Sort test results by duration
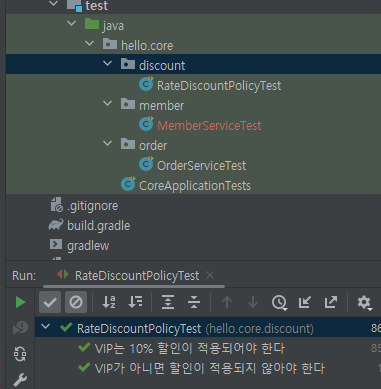This screenshot has height=389, width=381. pos(135,302)
